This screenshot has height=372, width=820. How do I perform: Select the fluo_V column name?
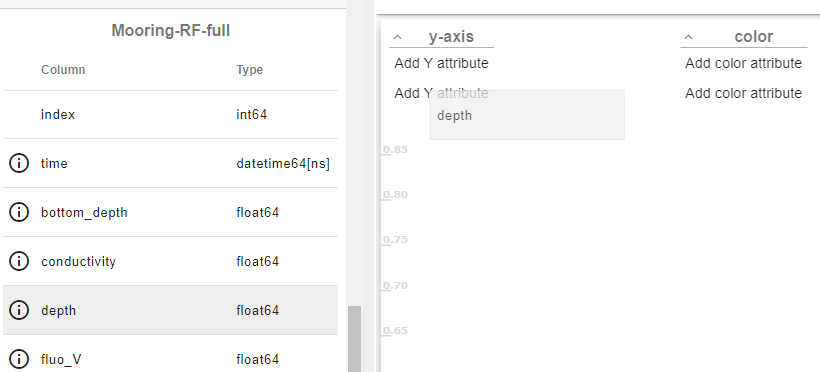click(61, 360)
